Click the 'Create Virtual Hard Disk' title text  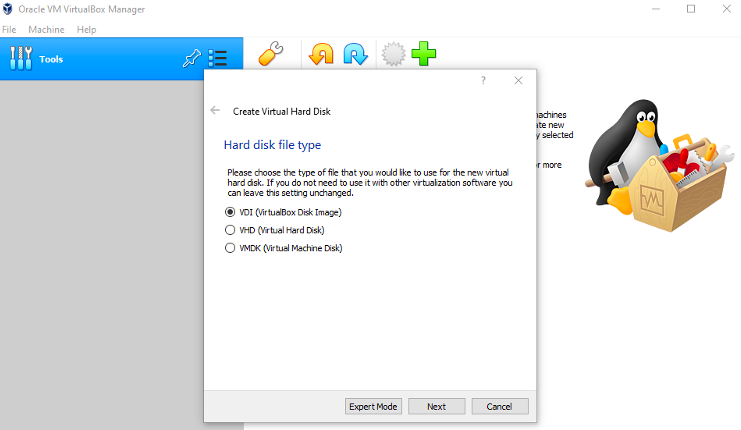click(x=282, y=112)
